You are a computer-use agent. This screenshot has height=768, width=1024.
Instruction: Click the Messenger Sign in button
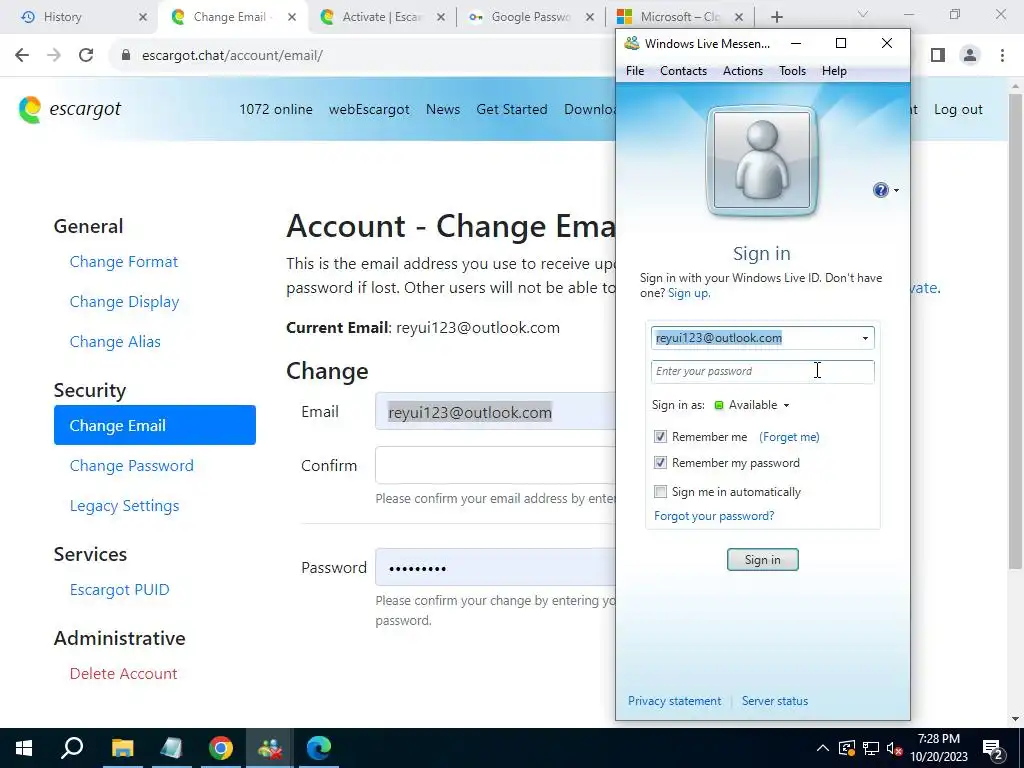click(x=762, y=560)
